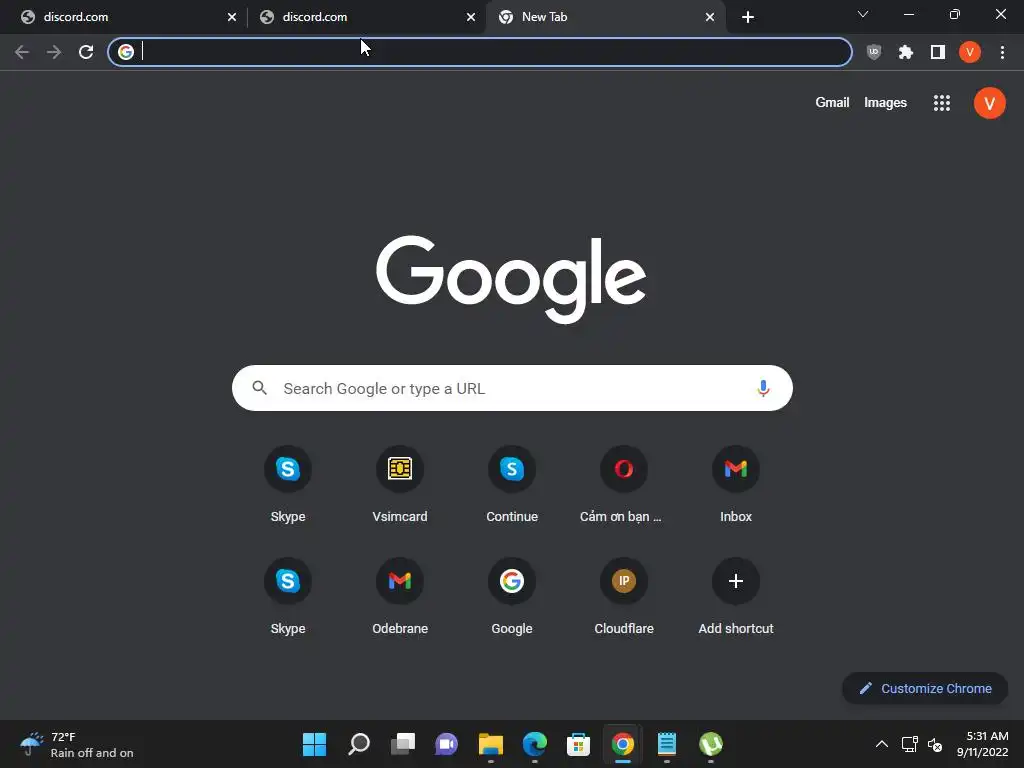Click the browser back arrow

click(22, 52)
